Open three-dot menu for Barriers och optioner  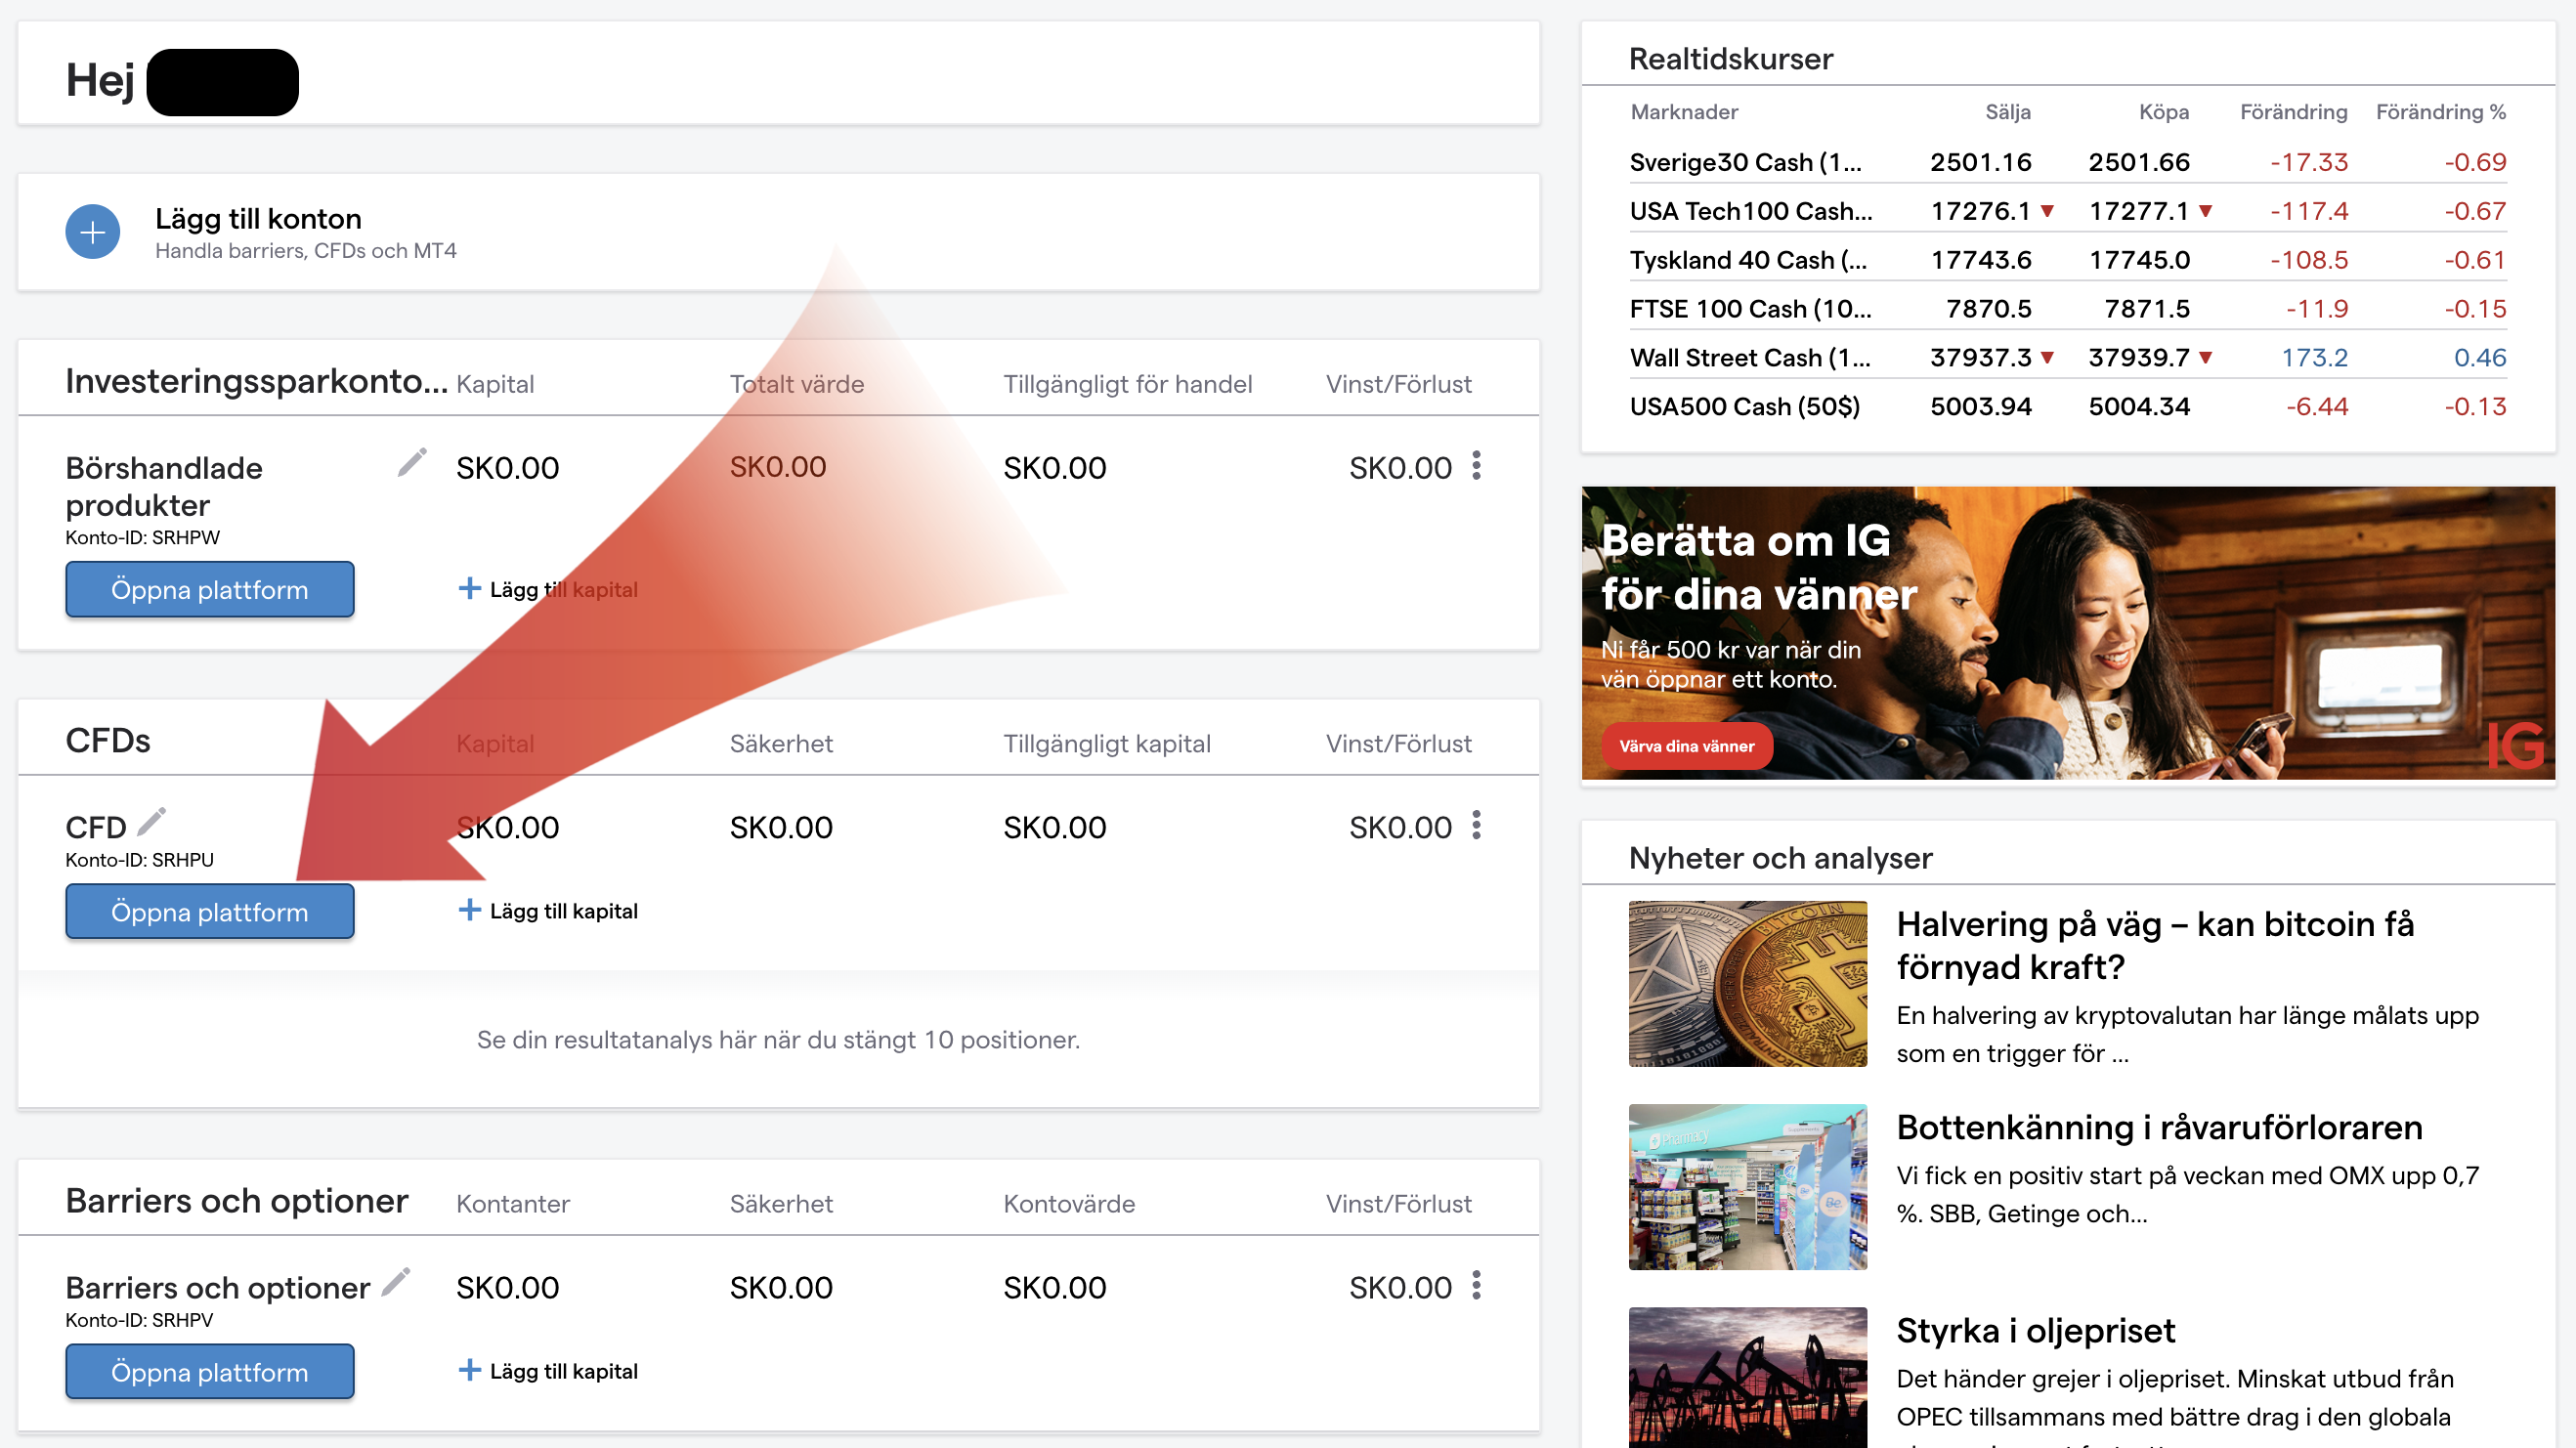(1476, 1286)
